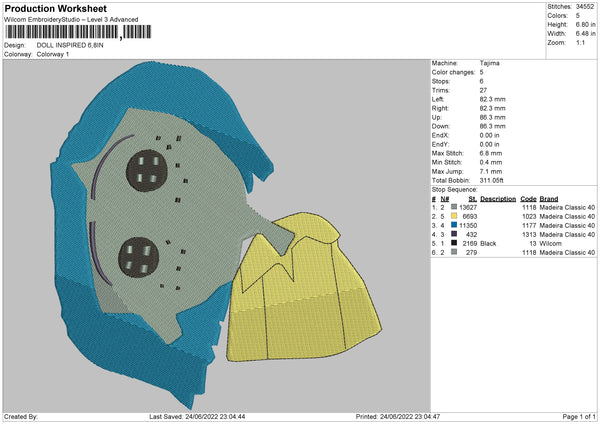
Task: Click the 'EndX:' label
Action: point(440,135)
